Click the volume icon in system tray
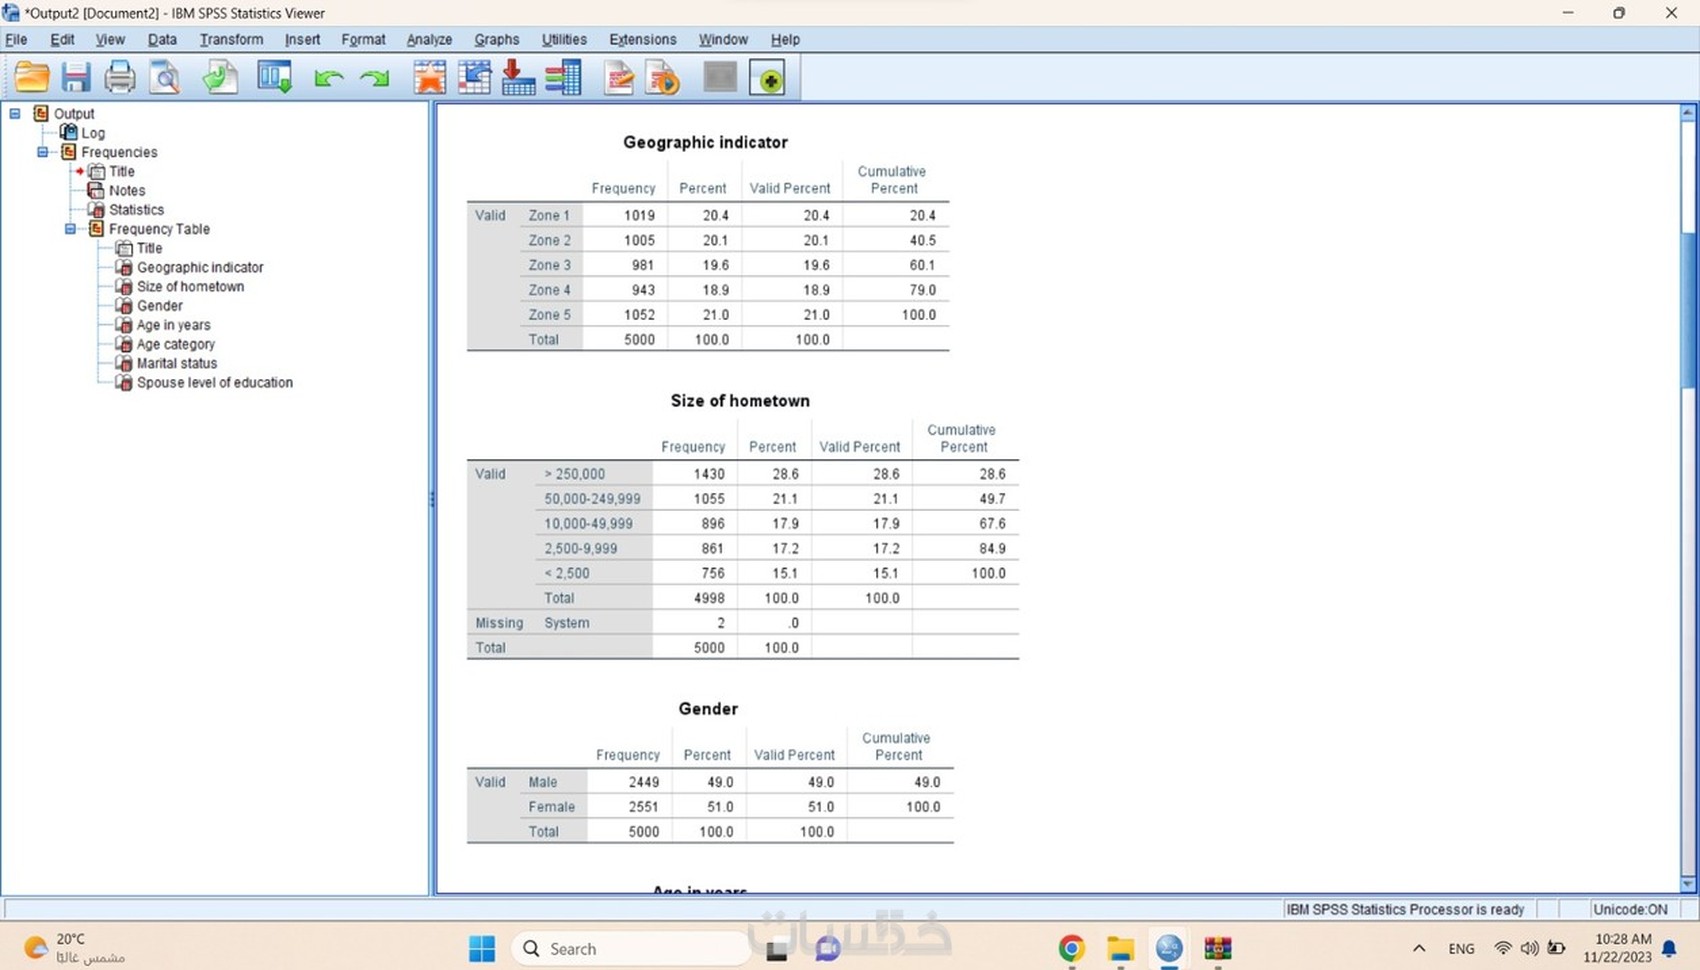Screen dimensions: 1700x970 point(1529,948)
